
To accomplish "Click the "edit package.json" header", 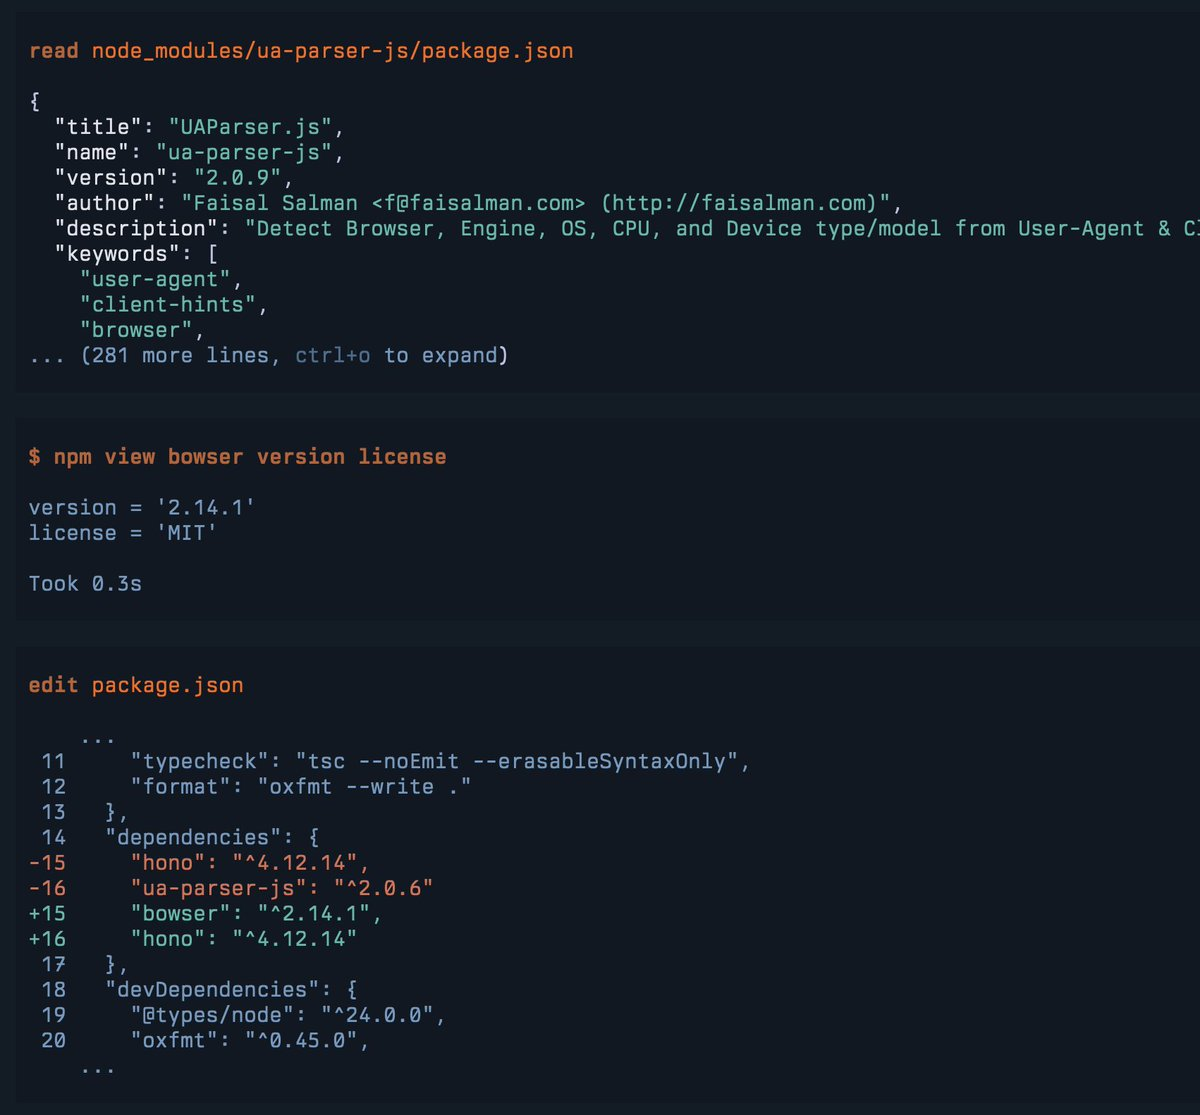I will [x=135, y=685].
